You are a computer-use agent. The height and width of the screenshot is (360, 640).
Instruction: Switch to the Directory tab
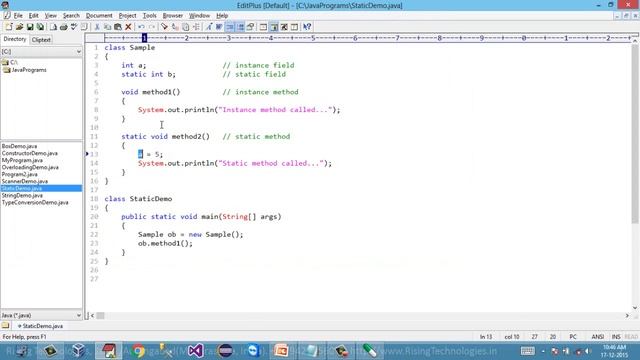coord(15,39)
